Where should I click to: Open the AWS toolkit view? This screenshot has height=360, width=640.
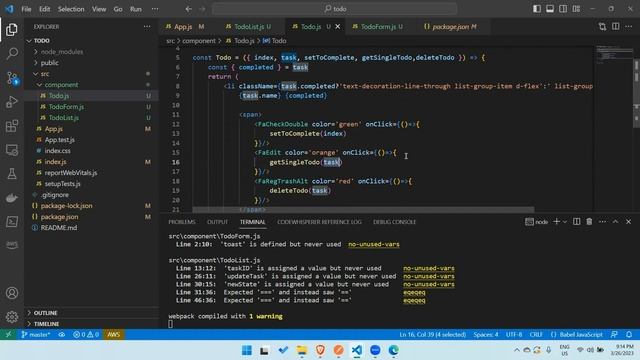point(12,245)
